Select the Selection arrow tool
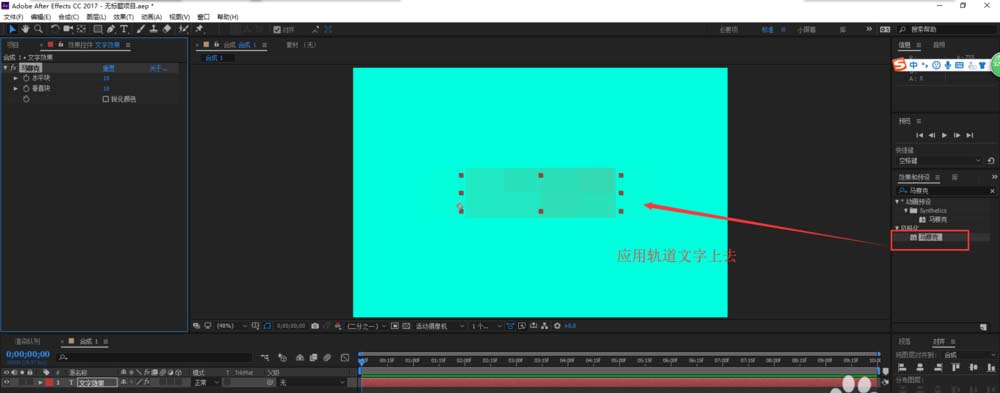This screenshot has width=1000, height=393. 13,29
